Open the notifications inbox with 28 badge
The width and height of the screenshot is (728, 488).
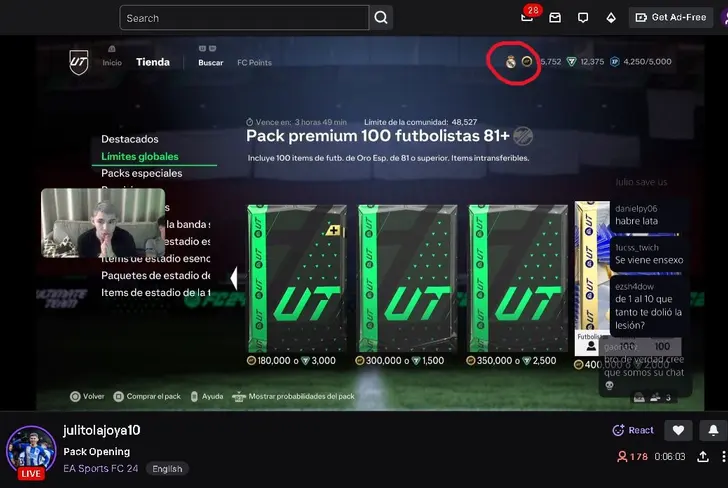[x=527, y=18]
